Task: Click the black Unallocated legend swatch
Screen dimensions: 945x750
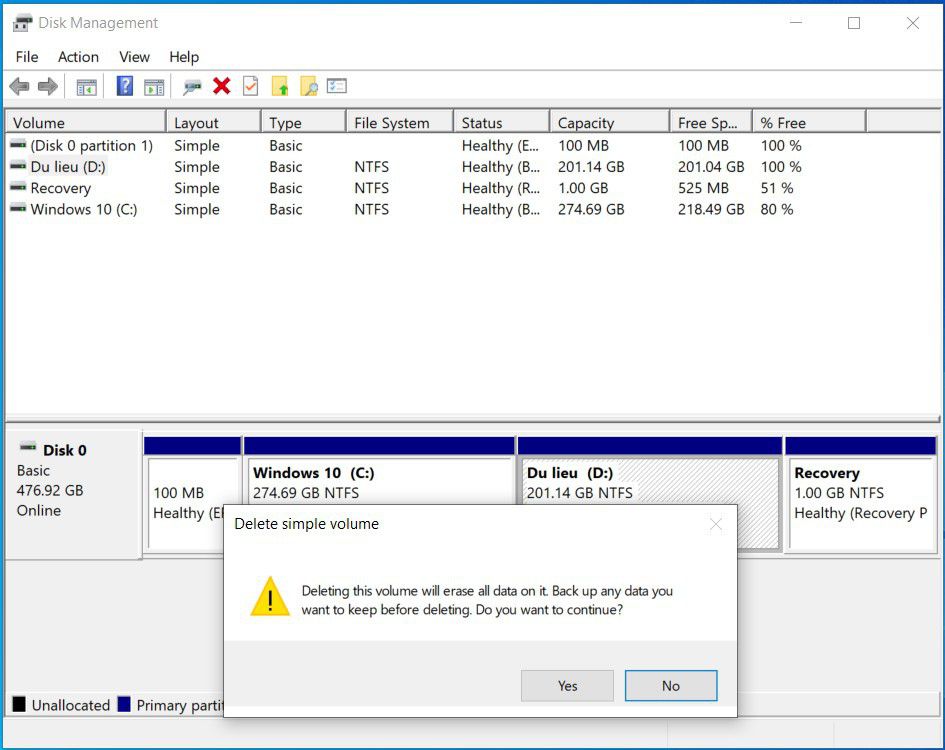Action: pyautogui.click(x=19, y=705)
